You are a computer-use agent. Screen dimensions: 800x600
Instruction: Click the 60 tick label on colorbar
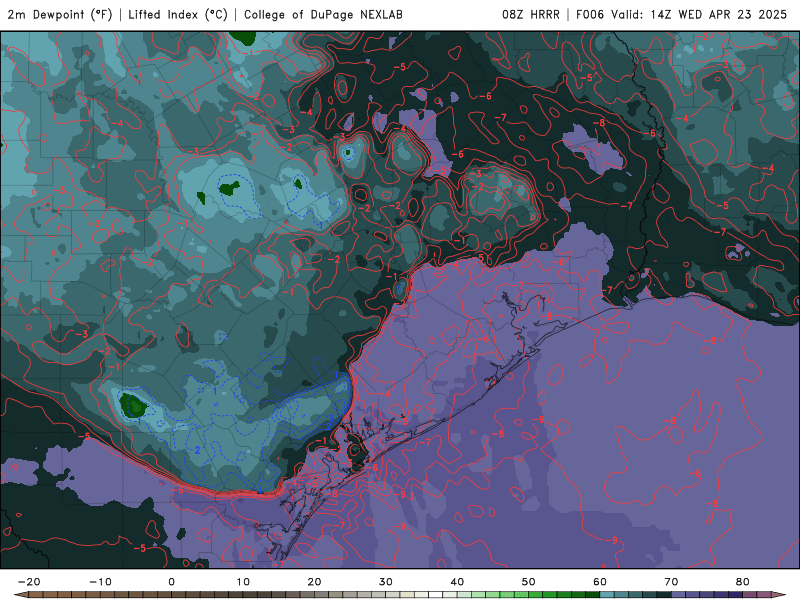[600, 582]
